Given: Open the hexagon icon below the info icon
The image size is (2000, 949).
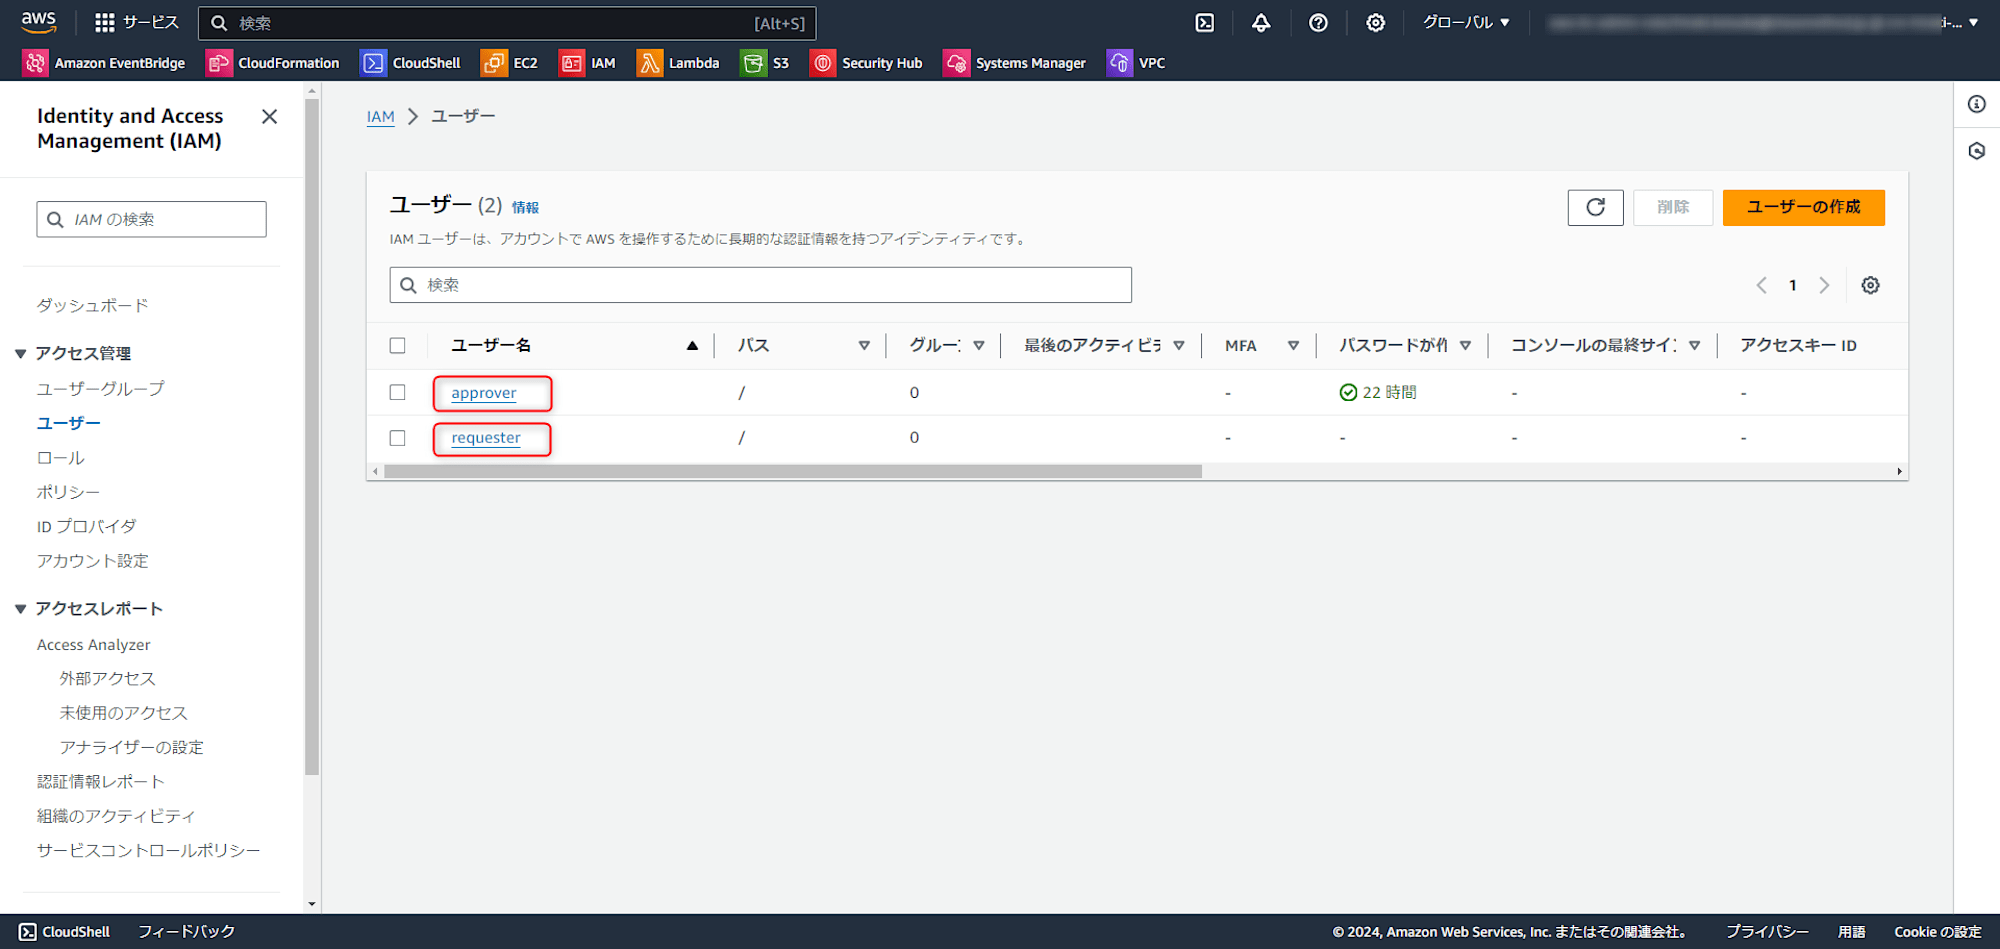Looking at the screenshot, I should 1977,151.
